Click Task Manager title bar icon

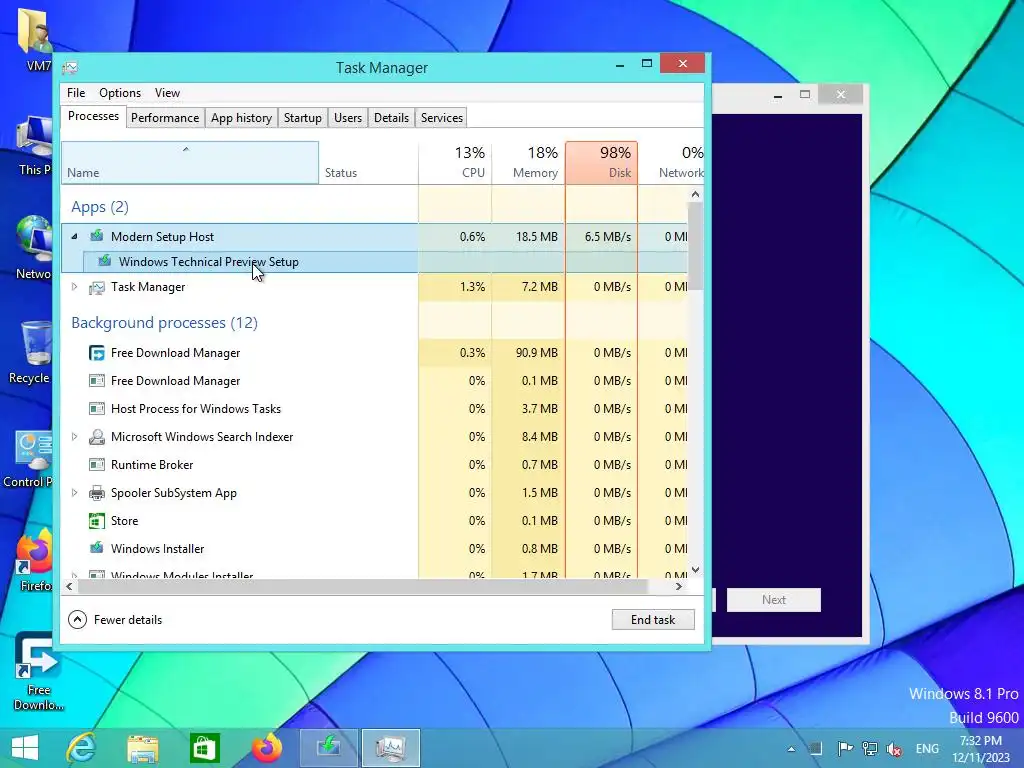coord(71,67)
